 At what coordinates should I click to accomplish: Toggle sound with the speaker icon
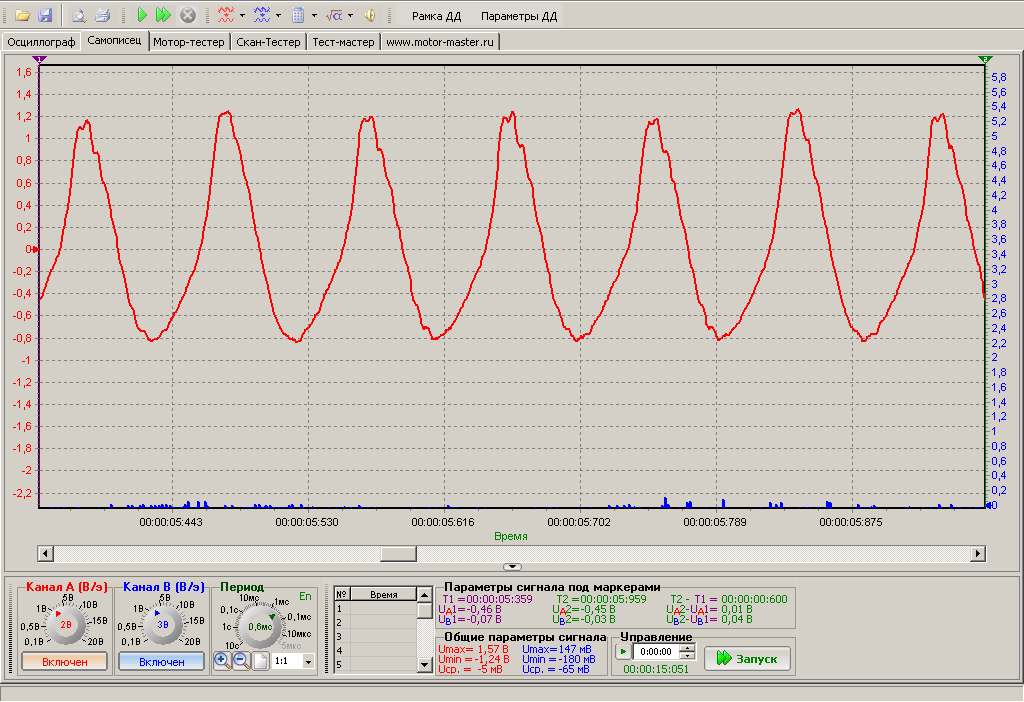[370, 15]
